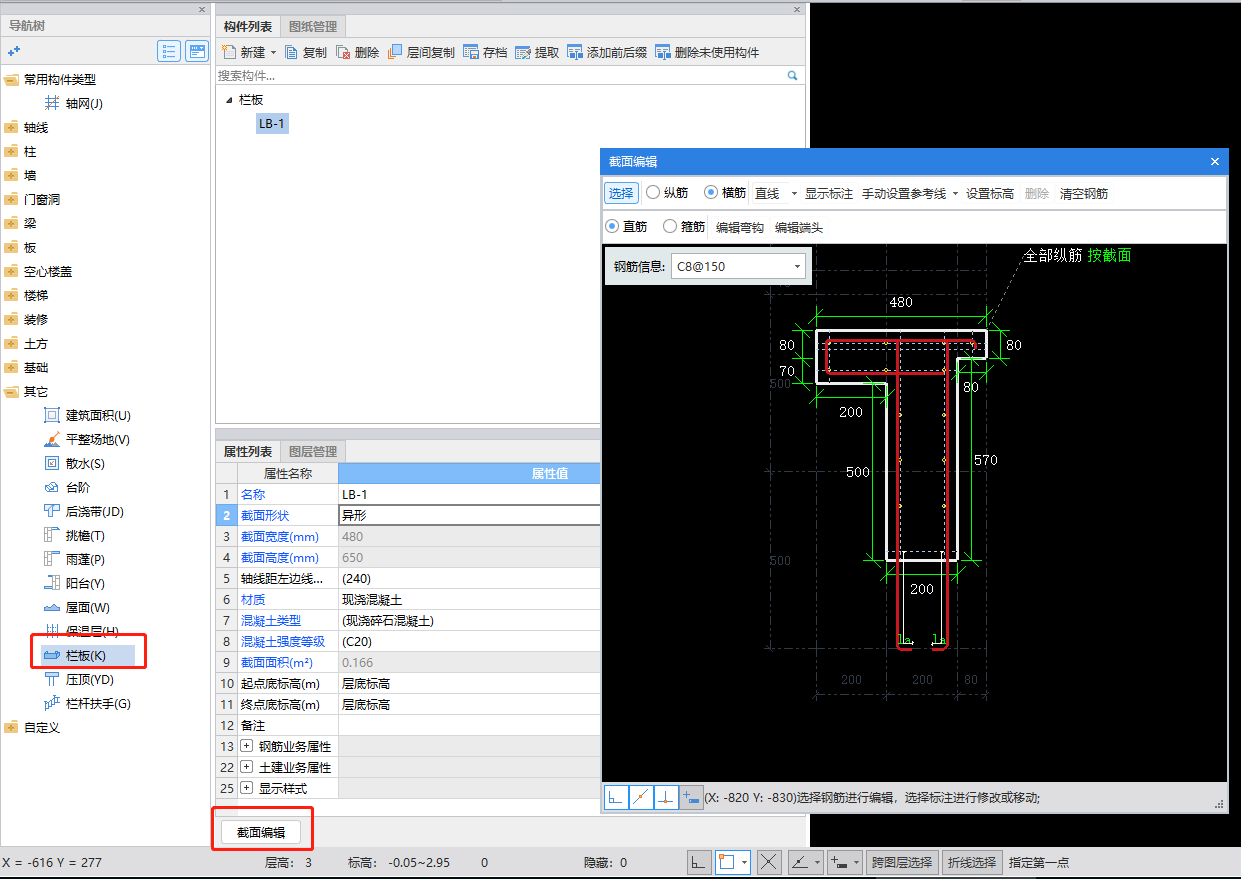Viewport: 1241px width, 879px height.
Task: Toggle dynamic input icon in section editor
Action: (x=690, y=797)
